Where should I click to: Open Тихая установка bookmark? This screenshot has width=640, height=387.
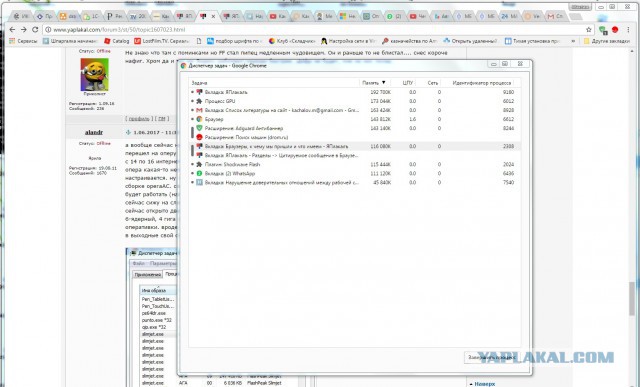(x=532, y=41)
